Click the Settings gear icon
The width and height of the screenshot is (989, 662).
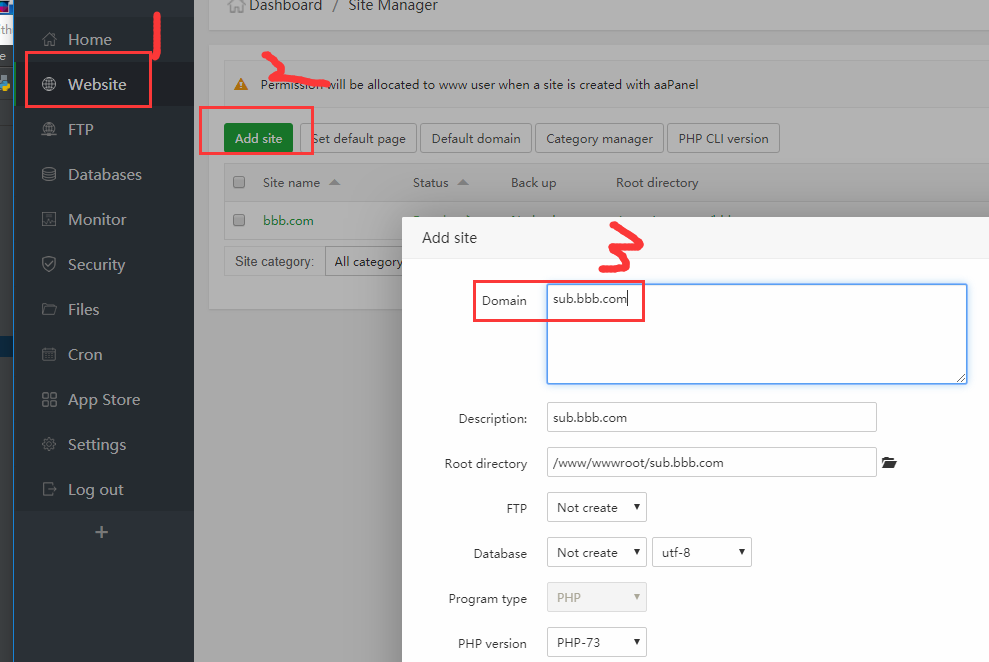(48, 444)
